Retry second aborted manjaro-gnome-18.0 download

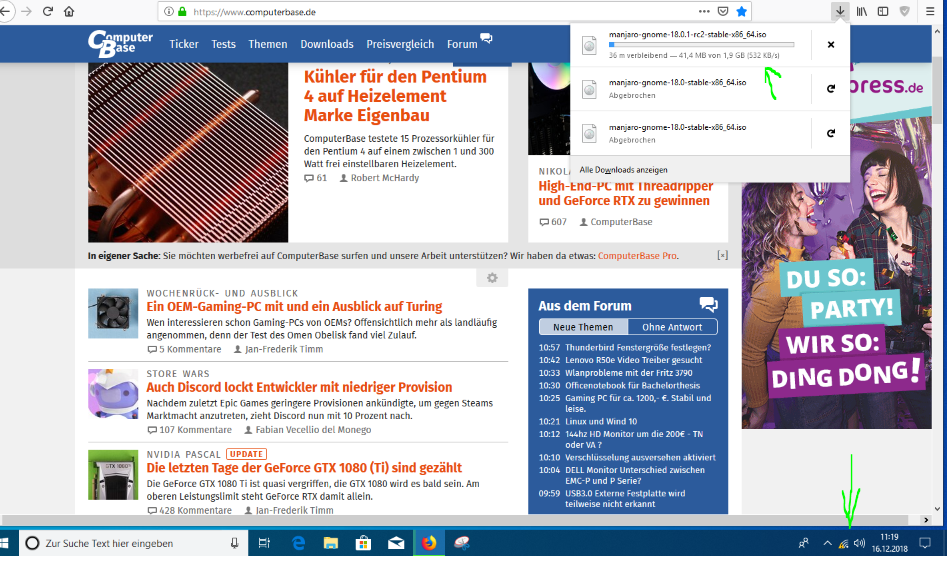(831, 133)
